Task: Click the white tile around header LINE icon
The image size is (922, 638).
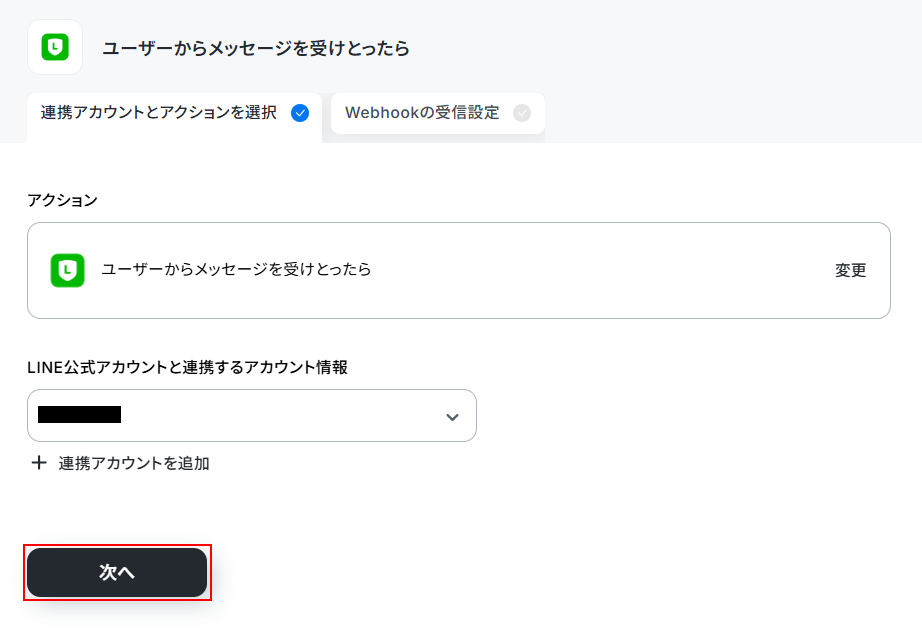Action: (x=55, y=47)
